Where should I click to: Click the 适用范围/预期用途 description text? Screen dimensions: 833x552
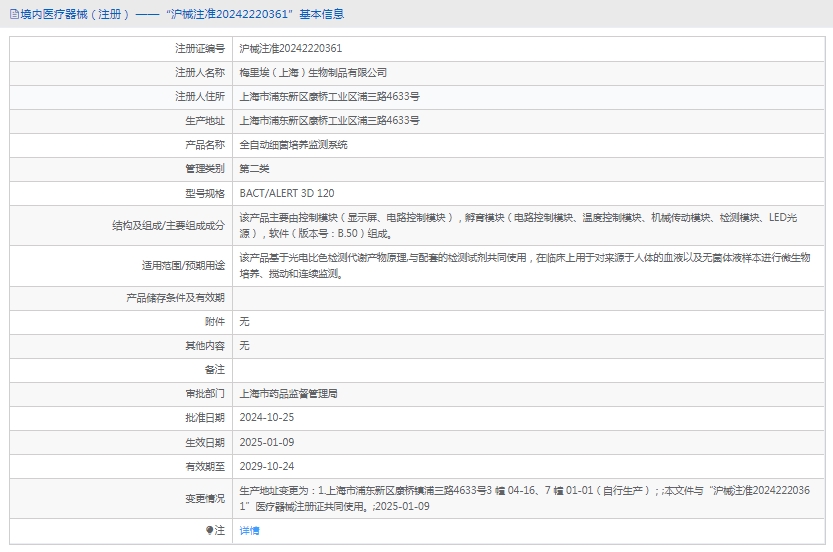coord(520,265)
